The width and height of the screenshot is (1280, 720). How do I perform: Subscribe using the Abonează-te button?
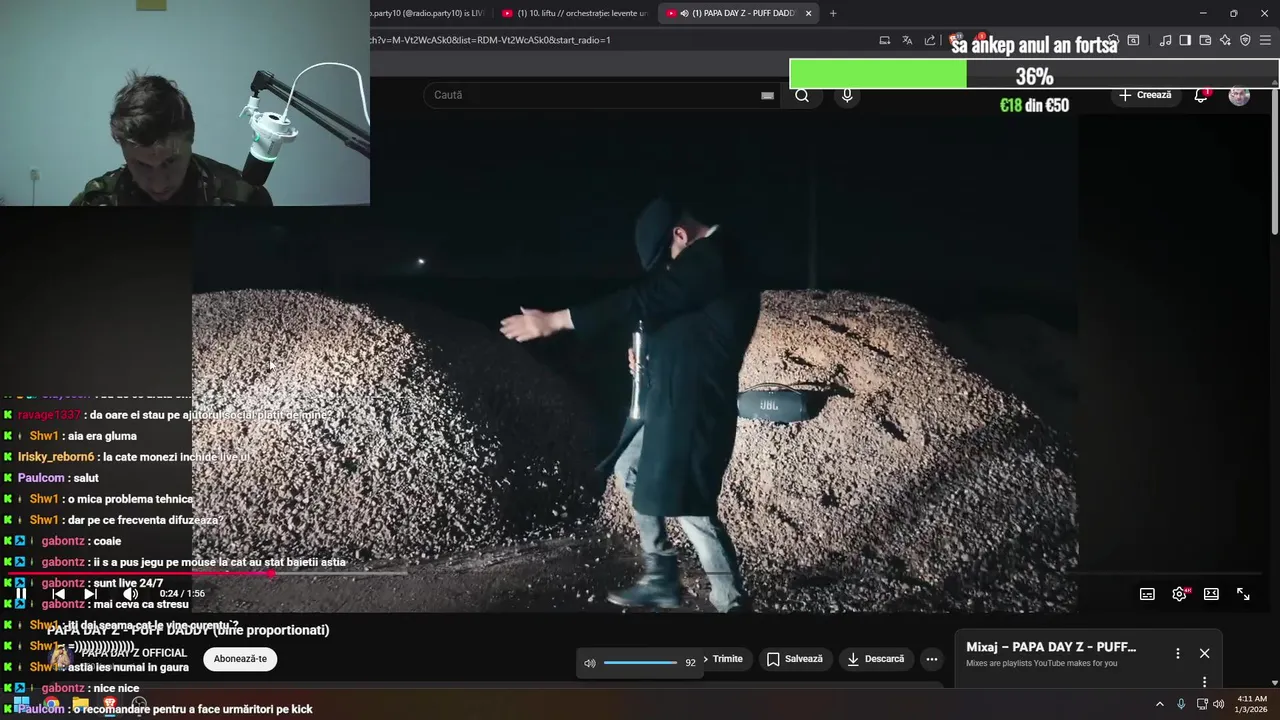[240, 659]
